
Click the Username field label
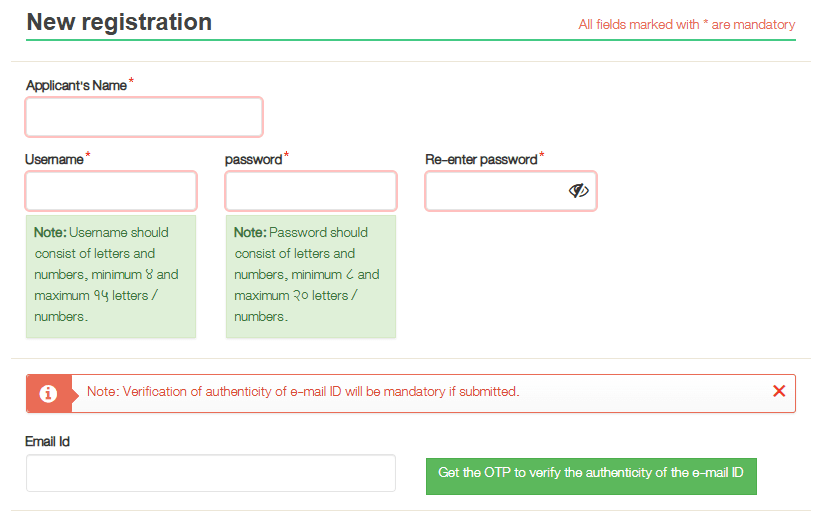click(54, 160)
